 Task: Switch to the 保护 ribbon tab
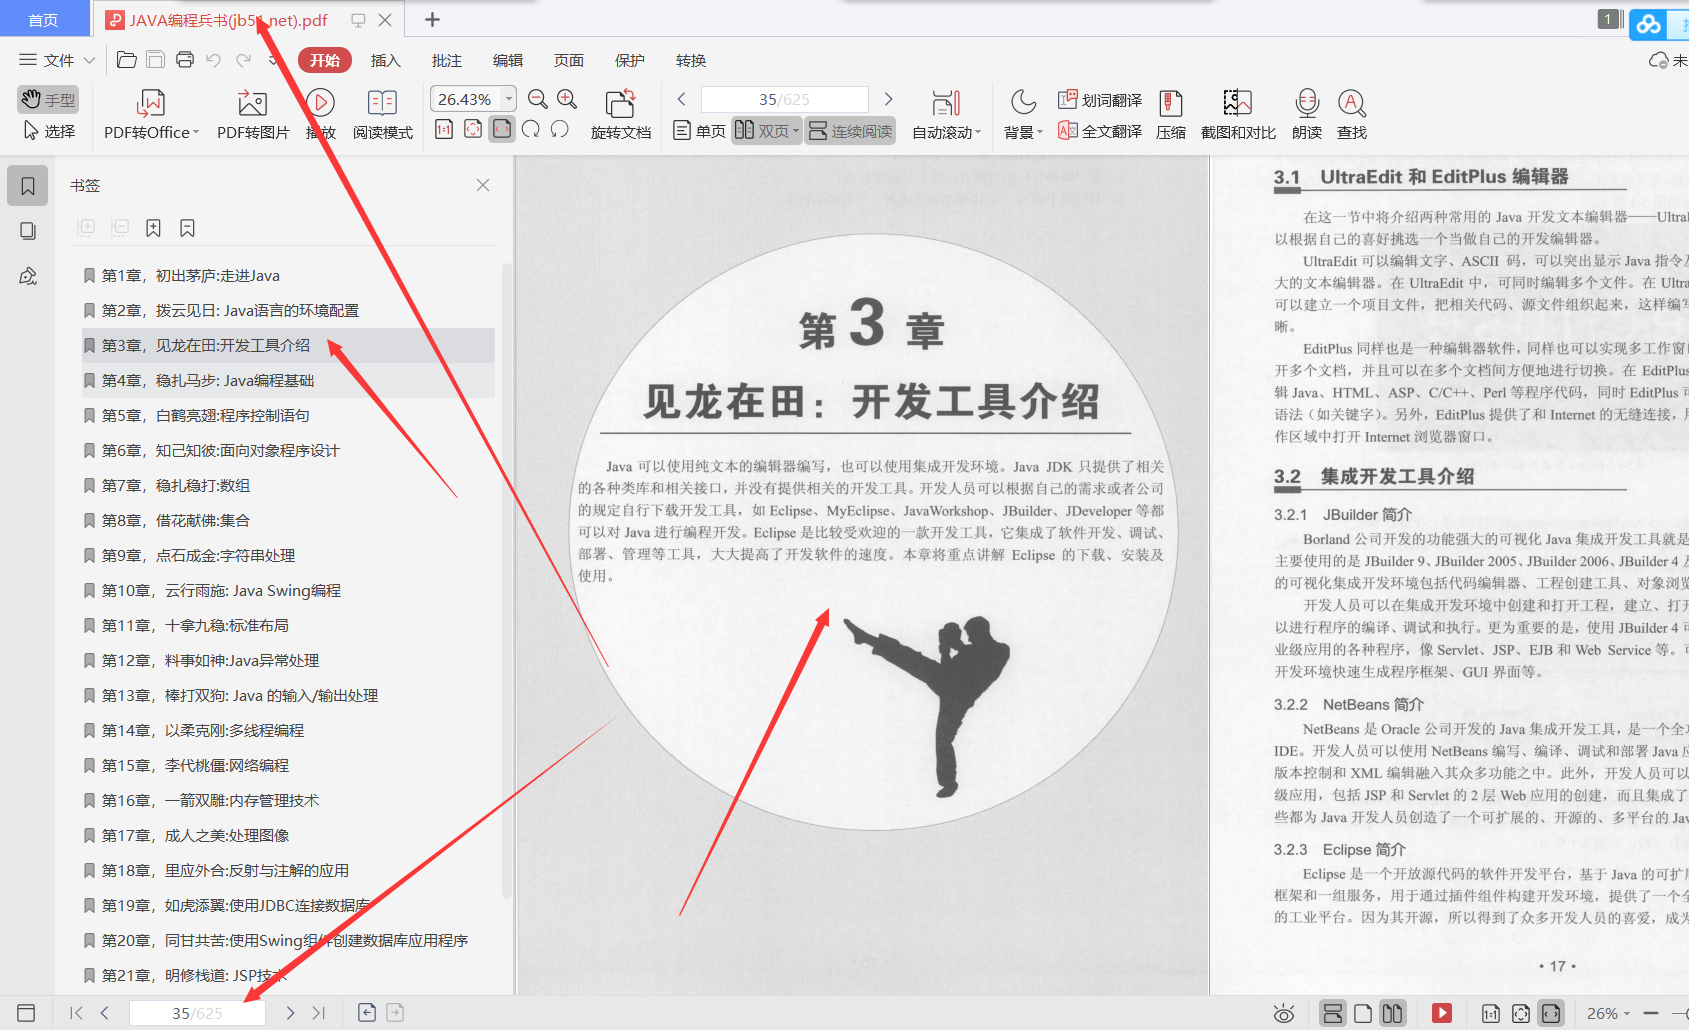(630, 60)
